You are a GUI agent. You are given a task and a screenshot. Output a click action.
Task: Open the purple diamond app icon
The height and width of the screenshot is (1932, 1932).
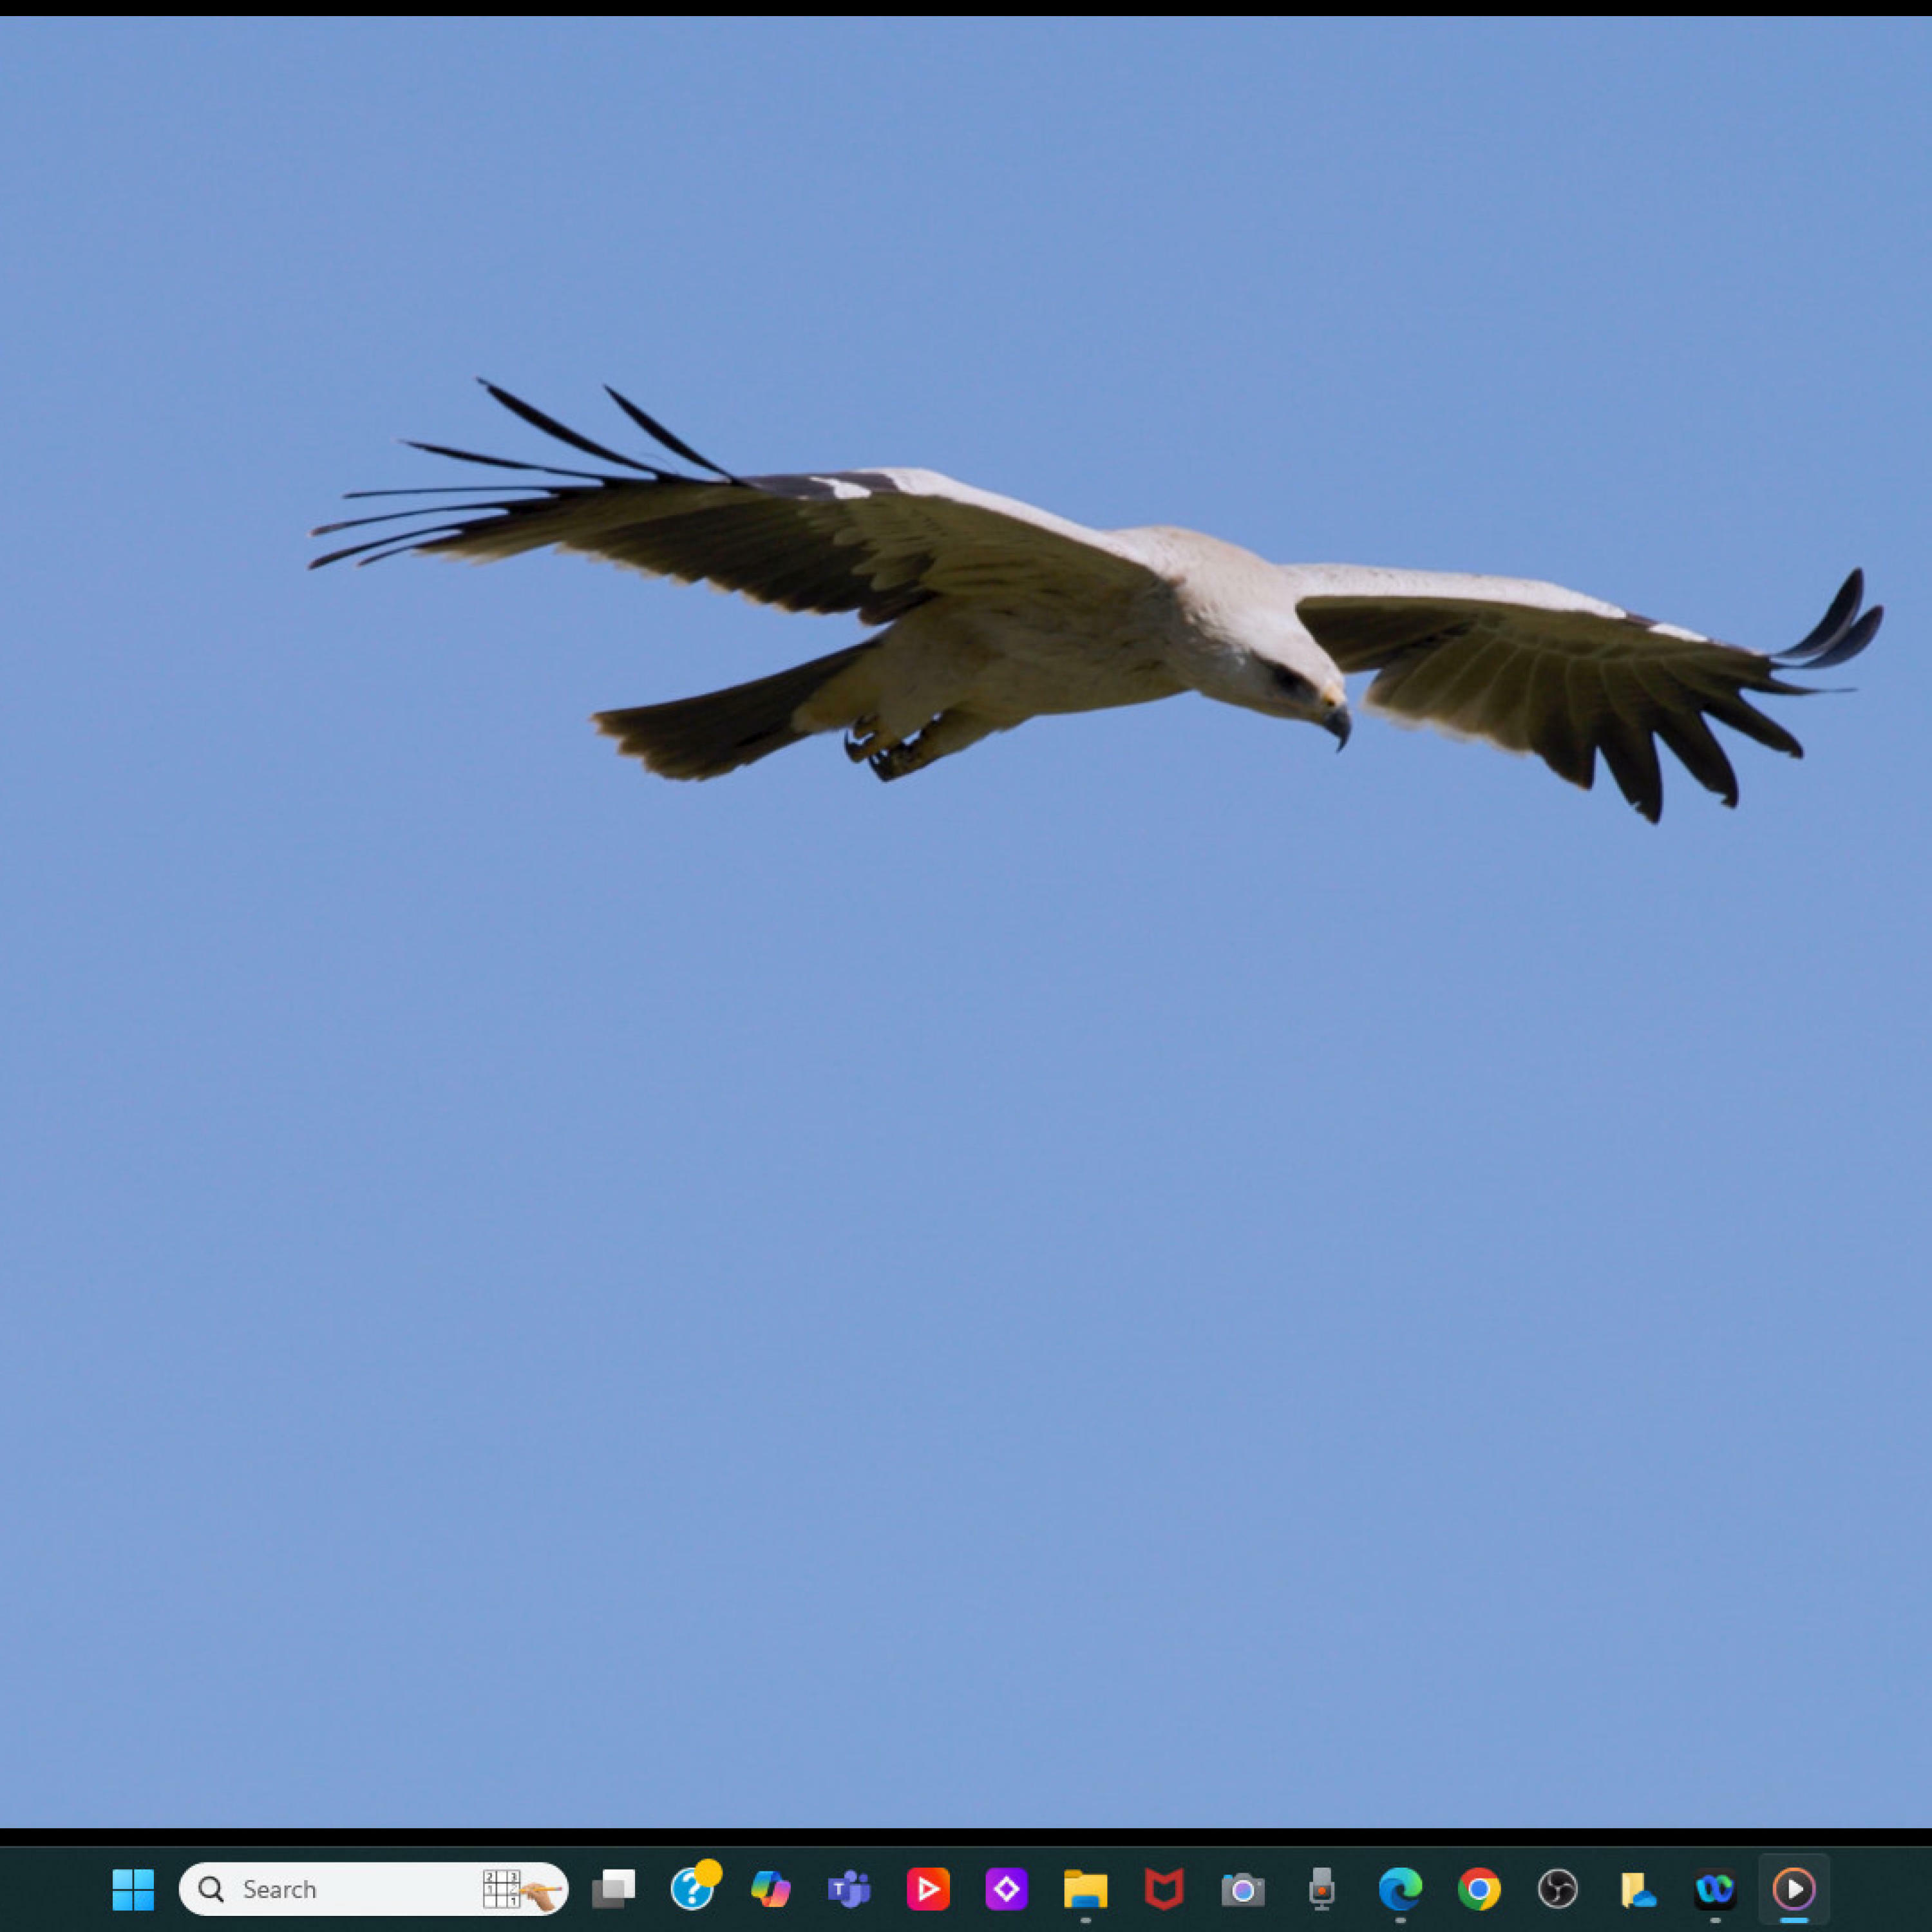tap(1006, 1889)
